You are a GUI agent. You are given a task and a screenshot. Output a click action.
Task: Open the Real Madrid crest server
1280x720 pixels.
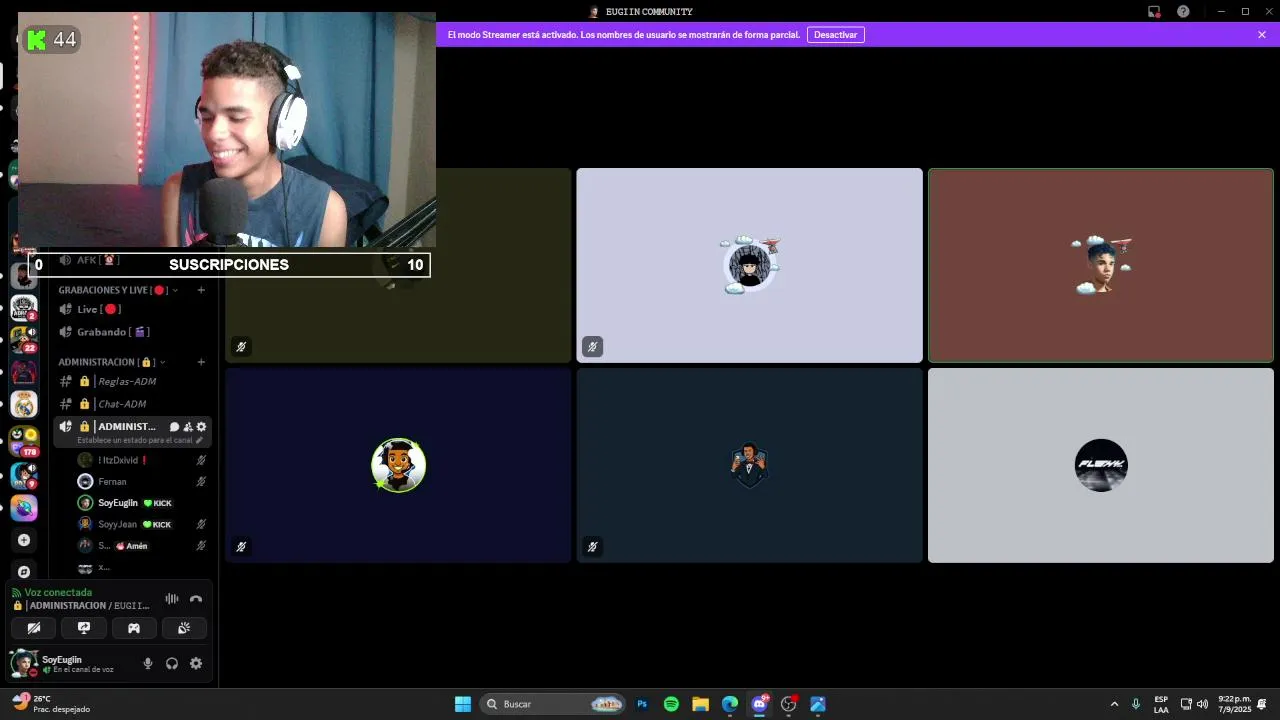(24, 404)
